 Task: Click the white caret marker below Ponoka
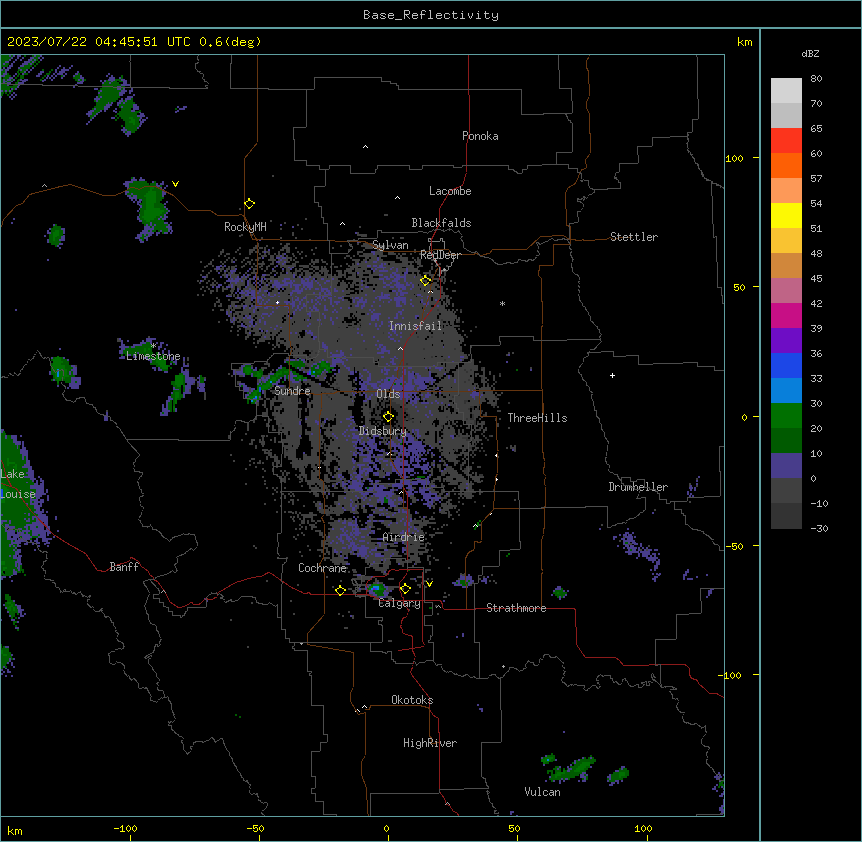click(366, 147)
